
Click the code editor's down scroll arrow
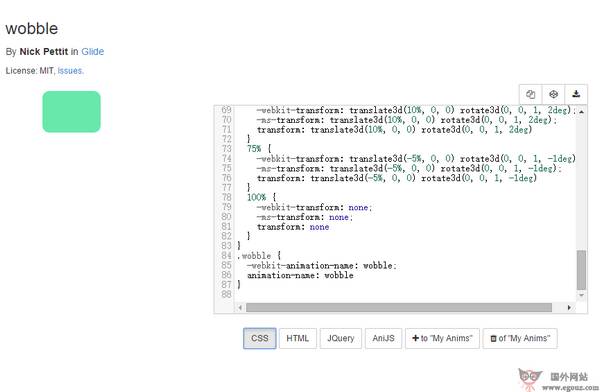click(581, 295)
